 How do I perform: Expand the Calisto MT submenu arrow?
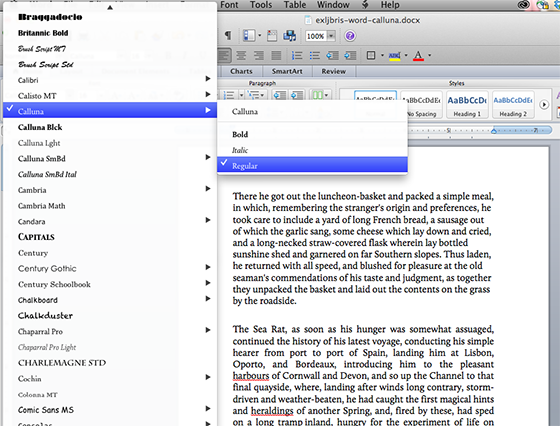click(x=208, y=94)
